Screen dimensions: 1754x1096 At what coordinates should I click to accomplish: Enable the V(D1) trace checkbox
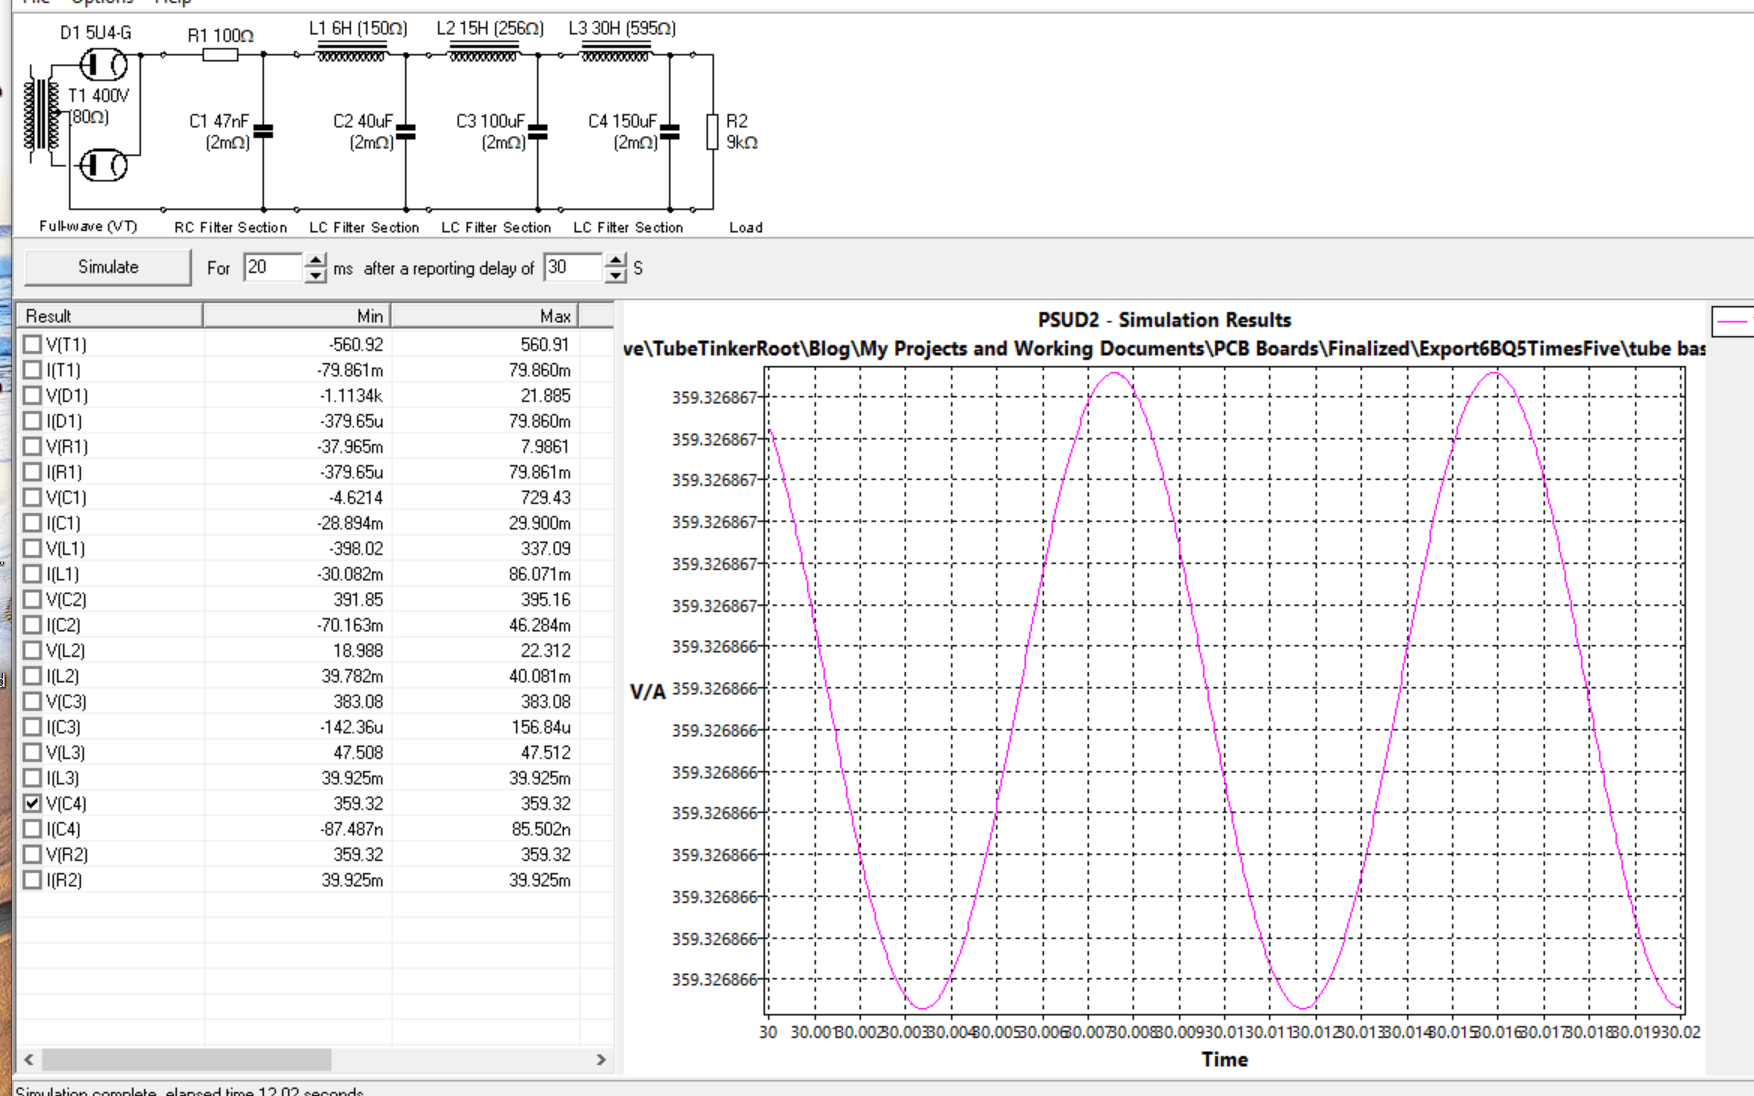tap(32, 395)
